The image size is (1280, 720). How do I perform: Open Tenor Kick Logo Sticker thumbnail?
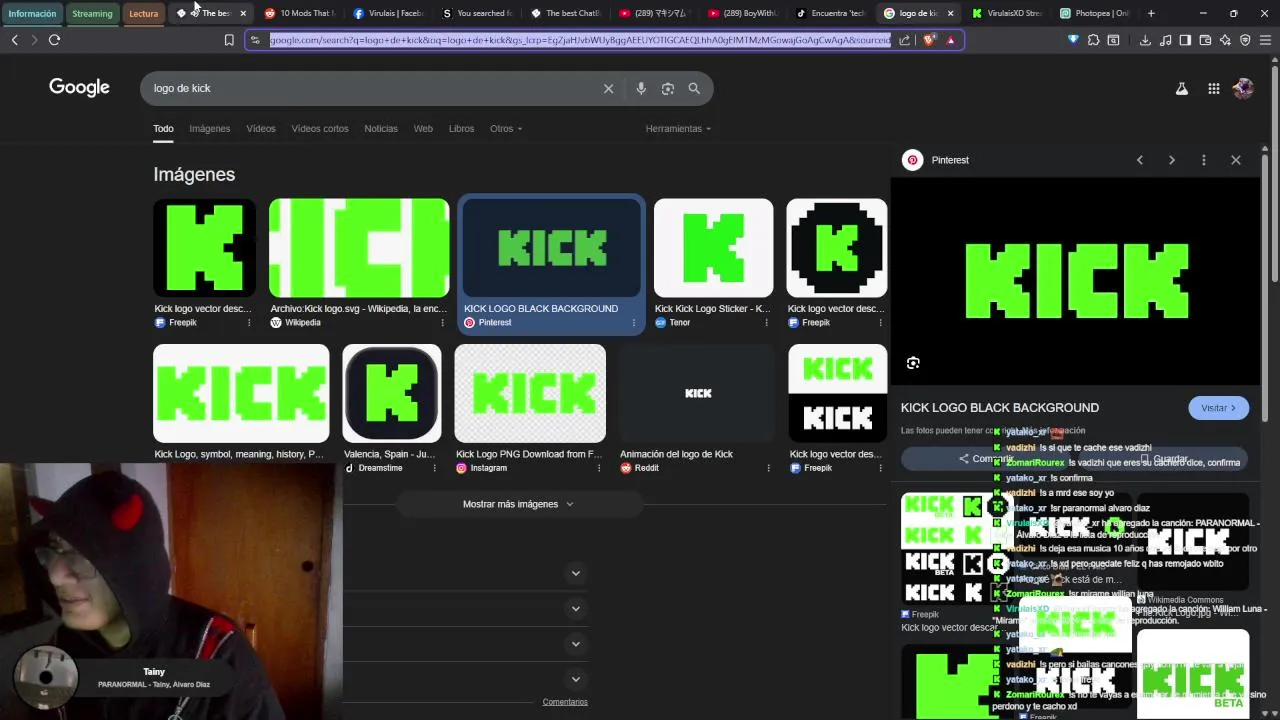[x=713, y=248]
